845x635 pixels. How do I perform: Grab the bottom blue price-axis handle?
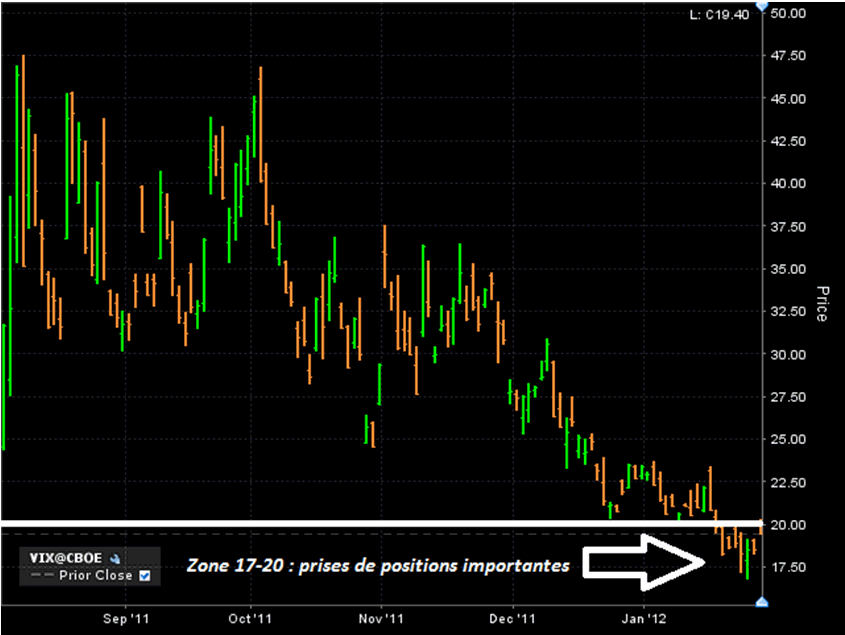click(761, 602)
